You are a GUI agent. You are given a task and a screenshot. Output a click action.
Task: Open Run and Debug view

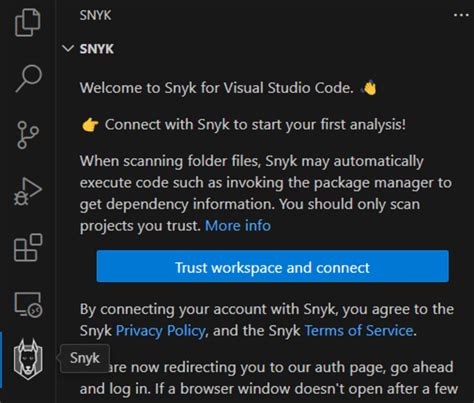pos(28,191)
